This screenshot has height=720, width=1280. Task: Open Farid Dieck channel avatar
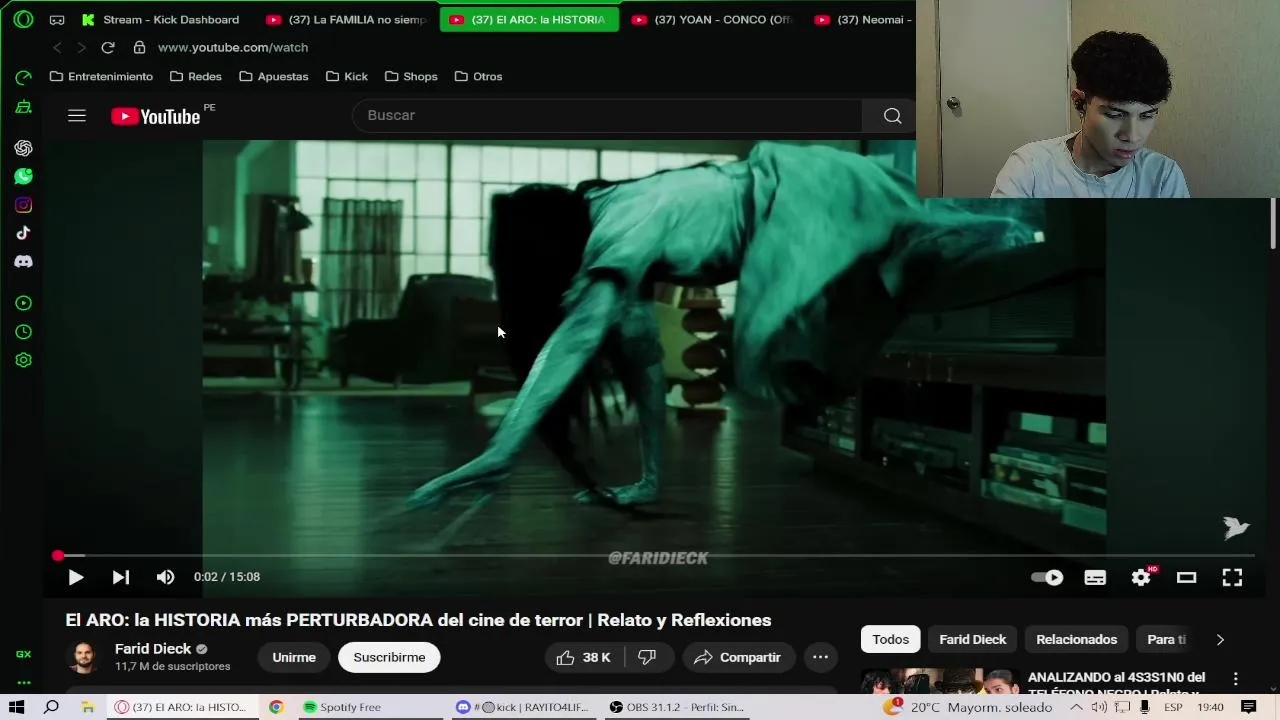(84, 657)
